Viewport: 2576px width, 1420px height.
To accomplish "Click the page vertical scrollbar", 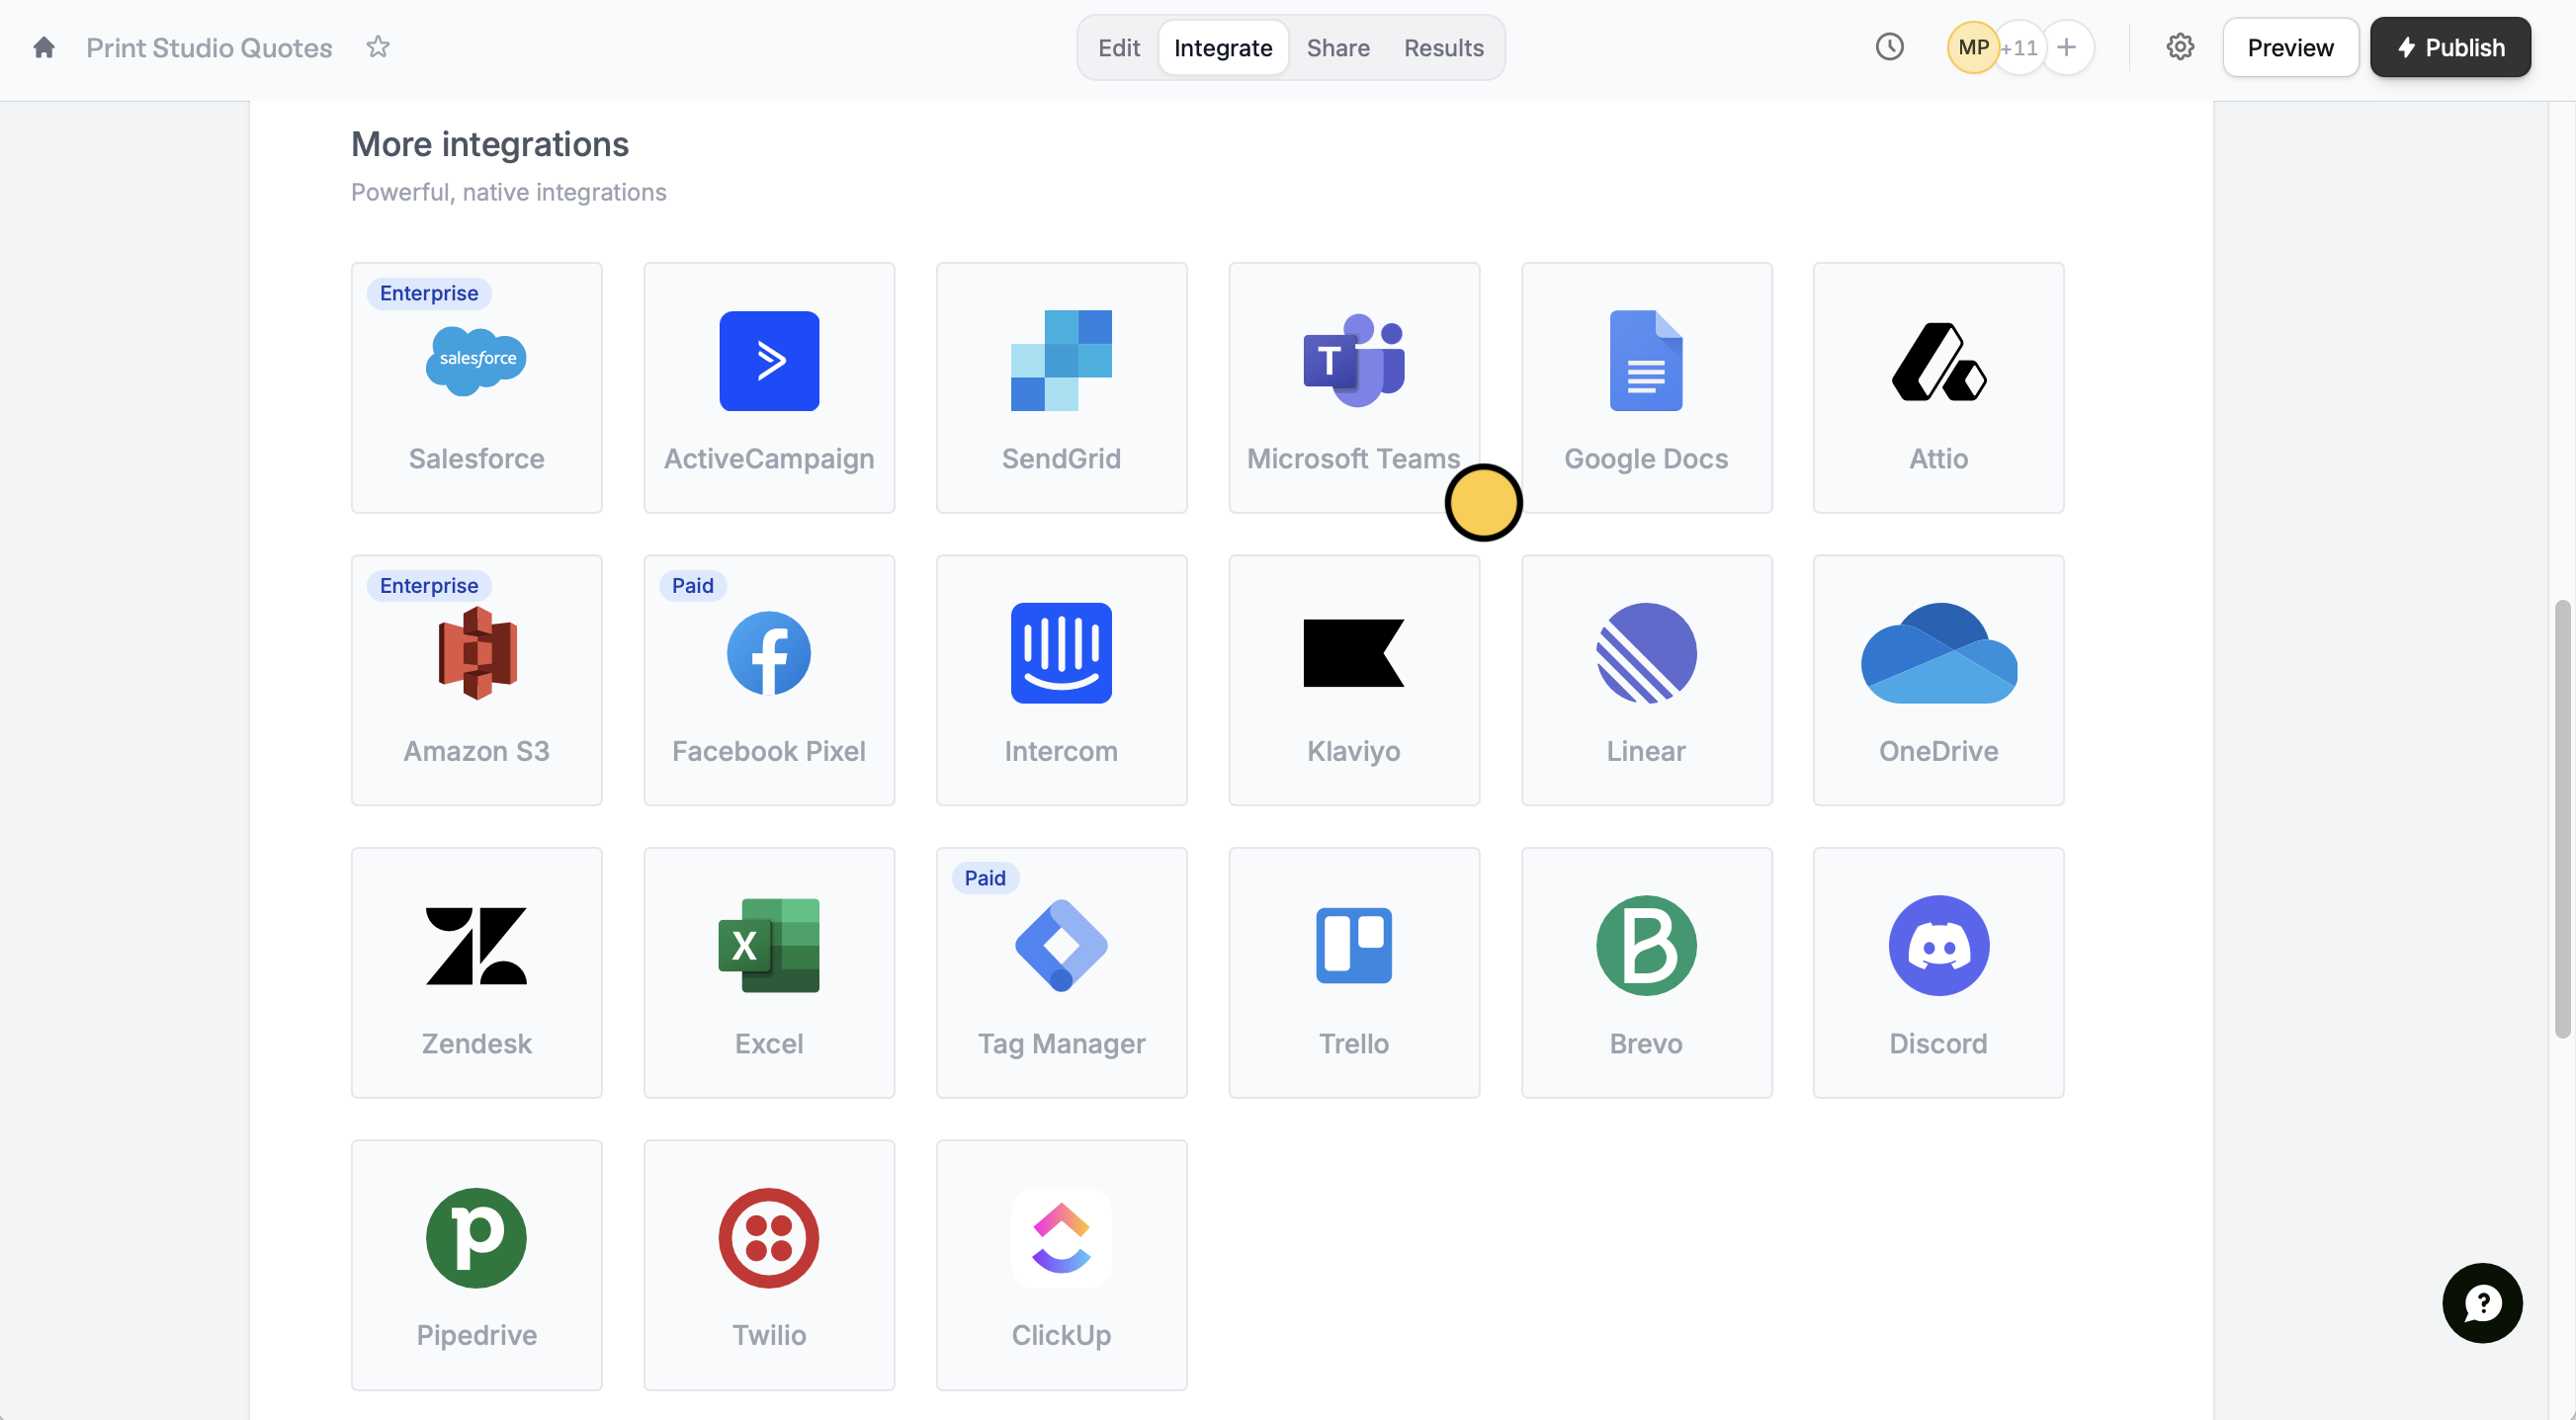I will [x=2561, y=818].
